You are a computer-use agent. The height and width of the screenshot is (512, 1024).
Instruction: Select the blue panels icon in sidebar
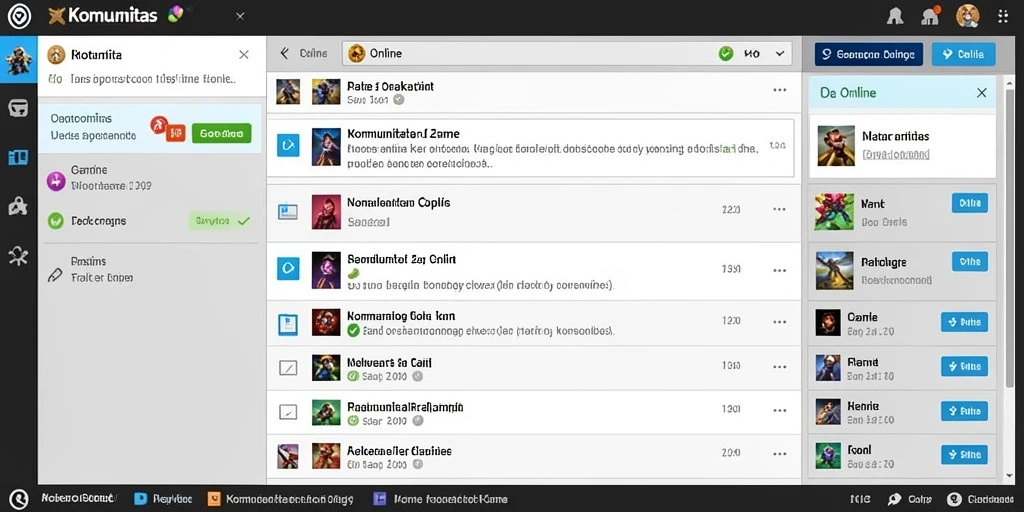tap(18, 157)
